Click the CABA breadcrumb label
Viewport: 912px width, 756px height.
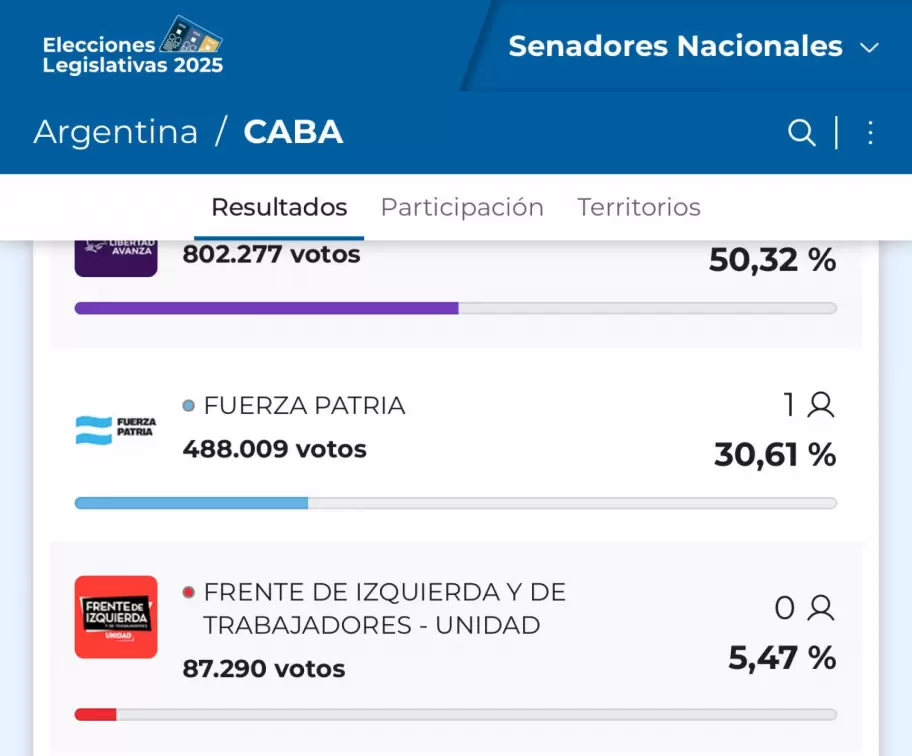pyautogui.click(x=292, y=131)
